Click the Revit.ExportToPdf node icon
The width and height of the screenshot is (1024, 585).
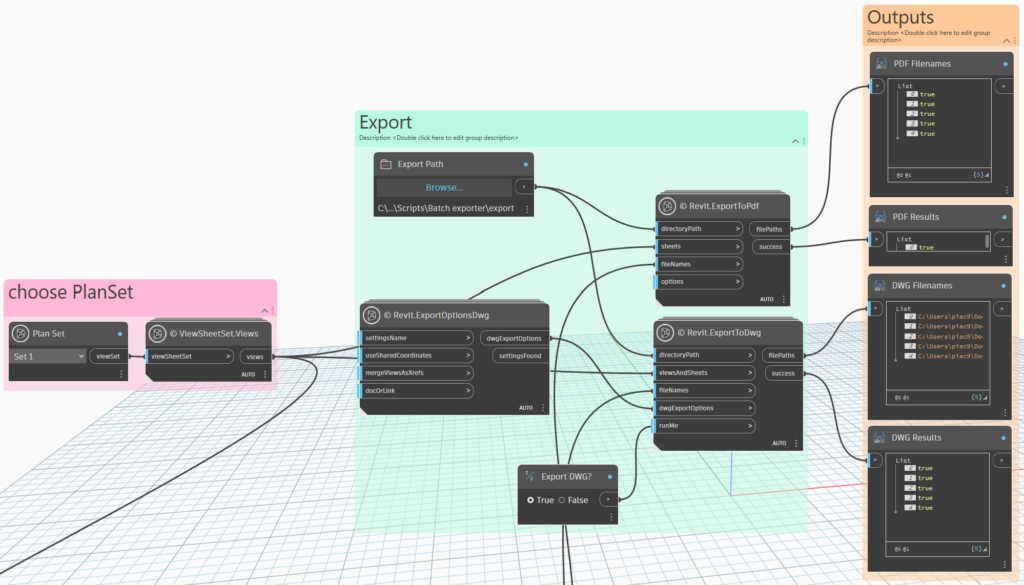coord(668,207)
